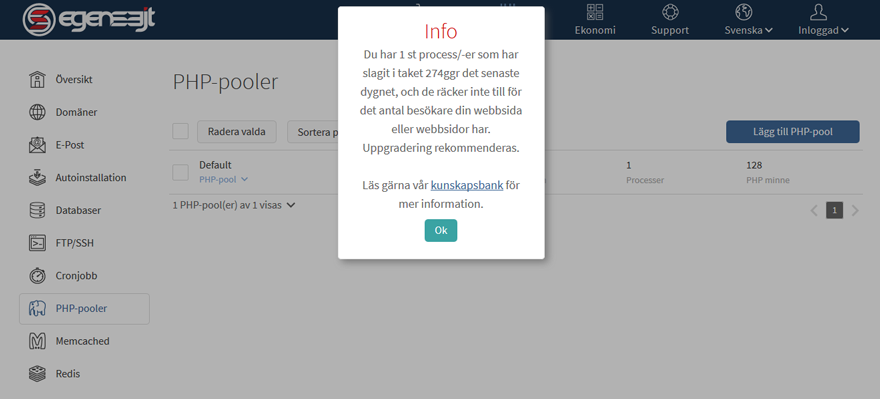880x399 pixels.
Task: Expand the Svenska language dropdown
Action: [x=749, y=30]
